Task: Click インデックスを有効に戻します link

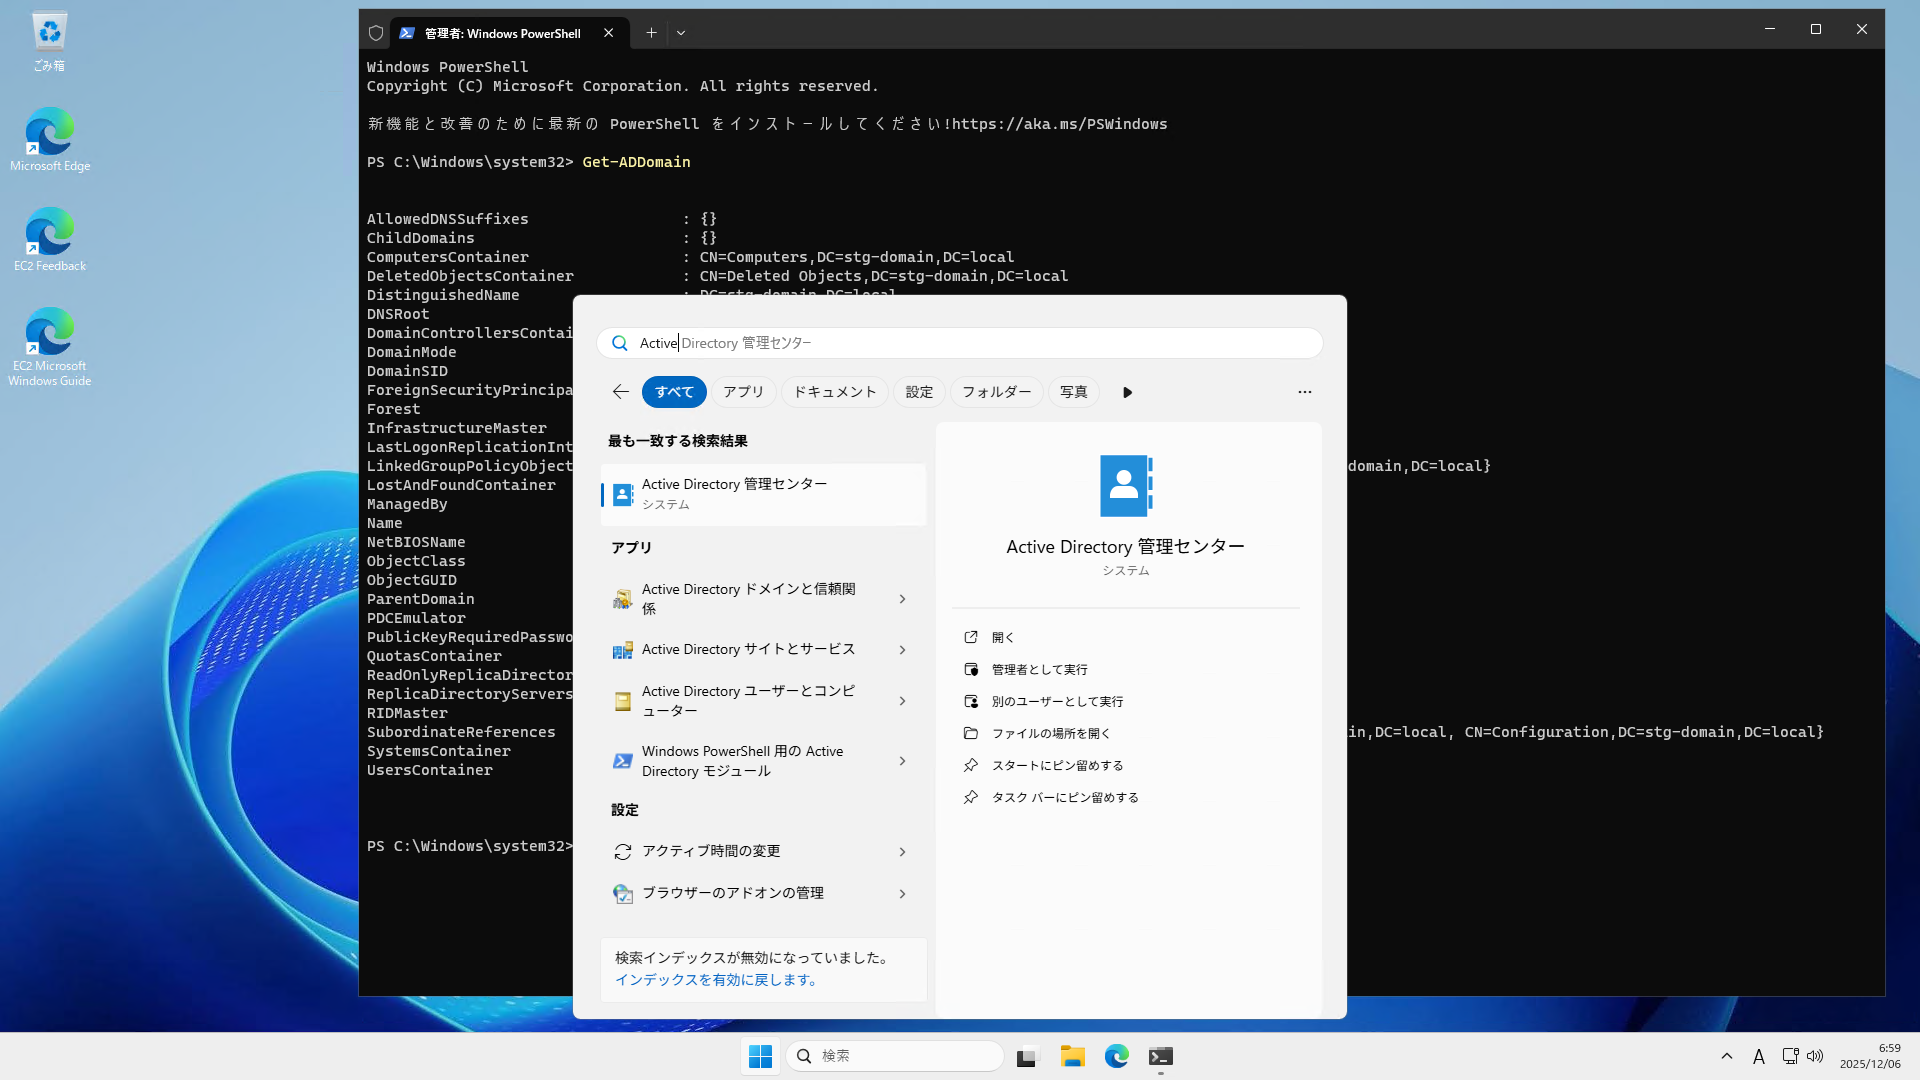Action: 716,979
